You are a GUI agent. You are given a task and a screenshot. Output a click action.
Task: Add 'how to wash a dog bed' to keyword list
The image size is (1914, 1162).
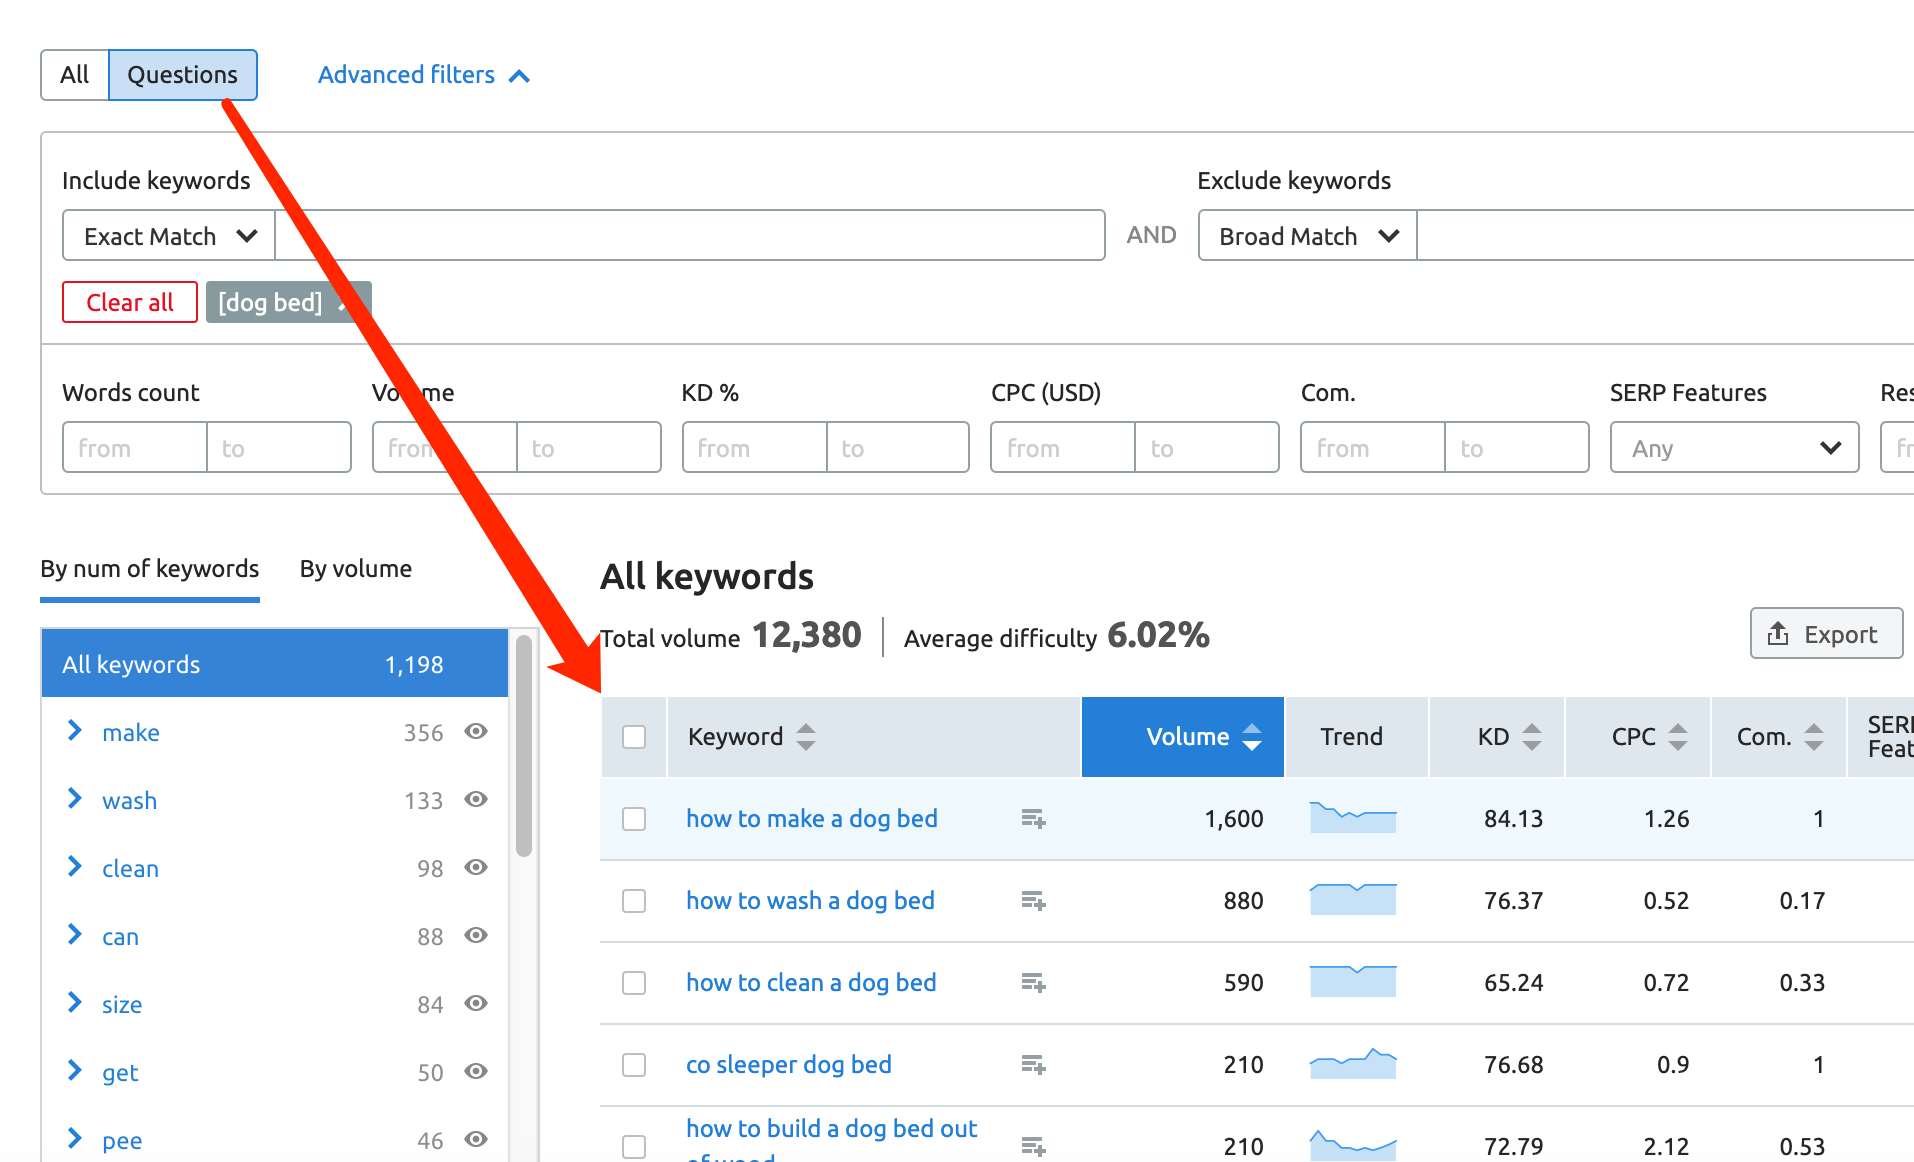[x=1033, y=901]
